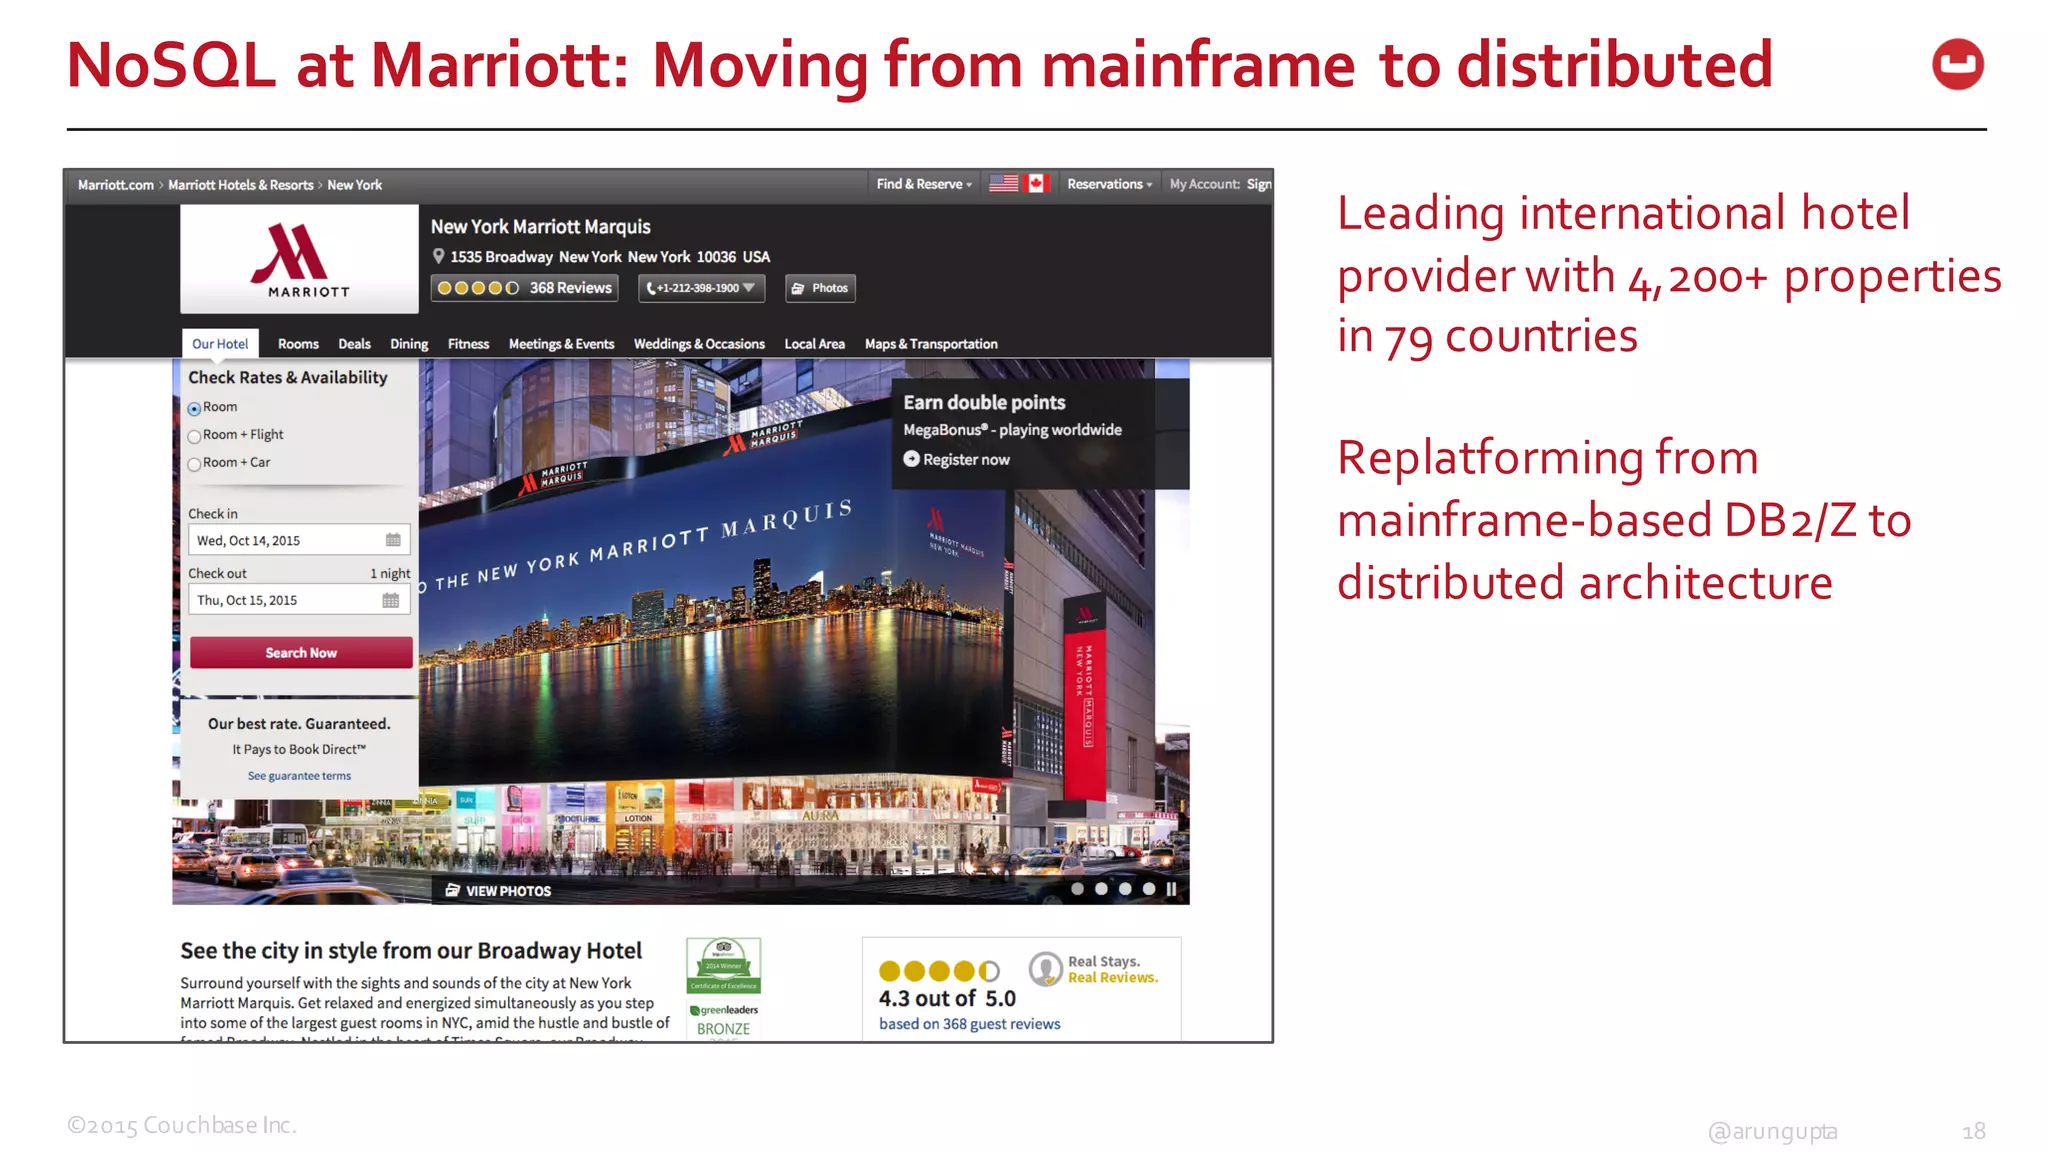
Task: Pause the photo slideshow
Action: point(1171,888)
